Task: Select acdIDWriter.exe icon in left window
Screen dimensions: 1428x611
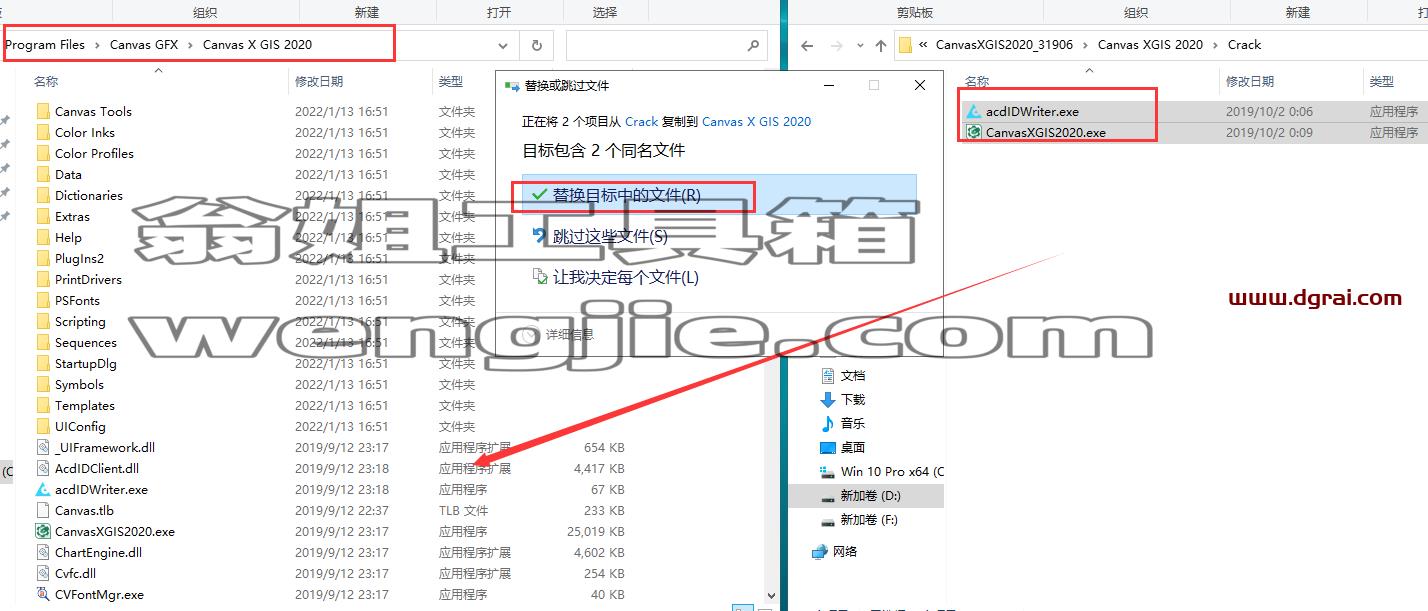Action: coord(43,489)
